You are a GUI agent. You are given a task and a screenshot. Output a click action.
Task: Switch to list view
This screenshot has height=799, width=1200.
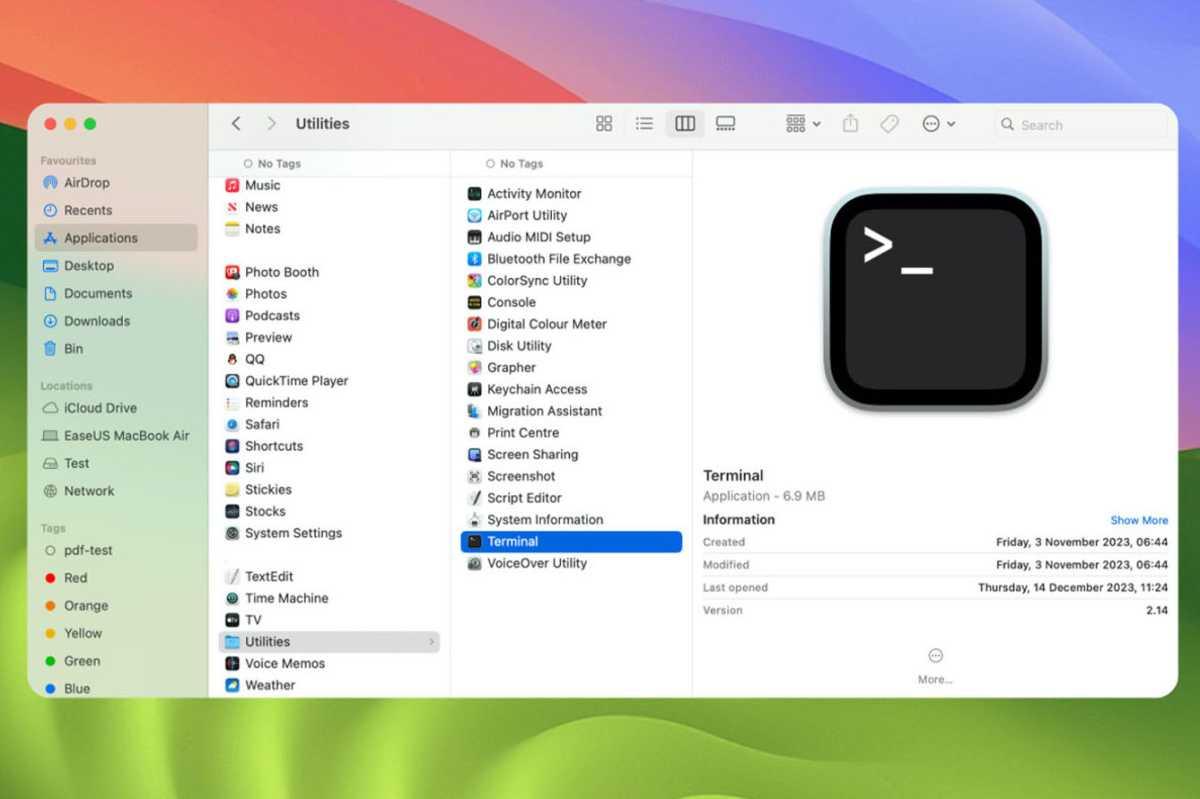(645, 124)
